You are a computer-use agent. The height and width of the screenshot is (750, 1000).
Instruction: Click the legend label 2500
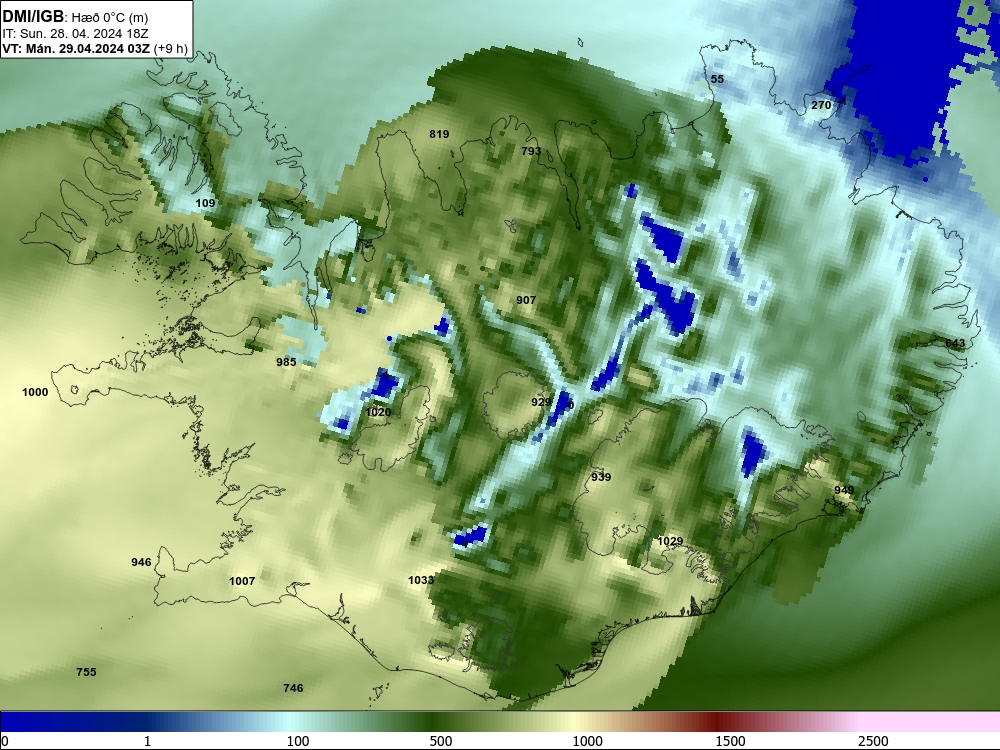[x=873, y=741]
